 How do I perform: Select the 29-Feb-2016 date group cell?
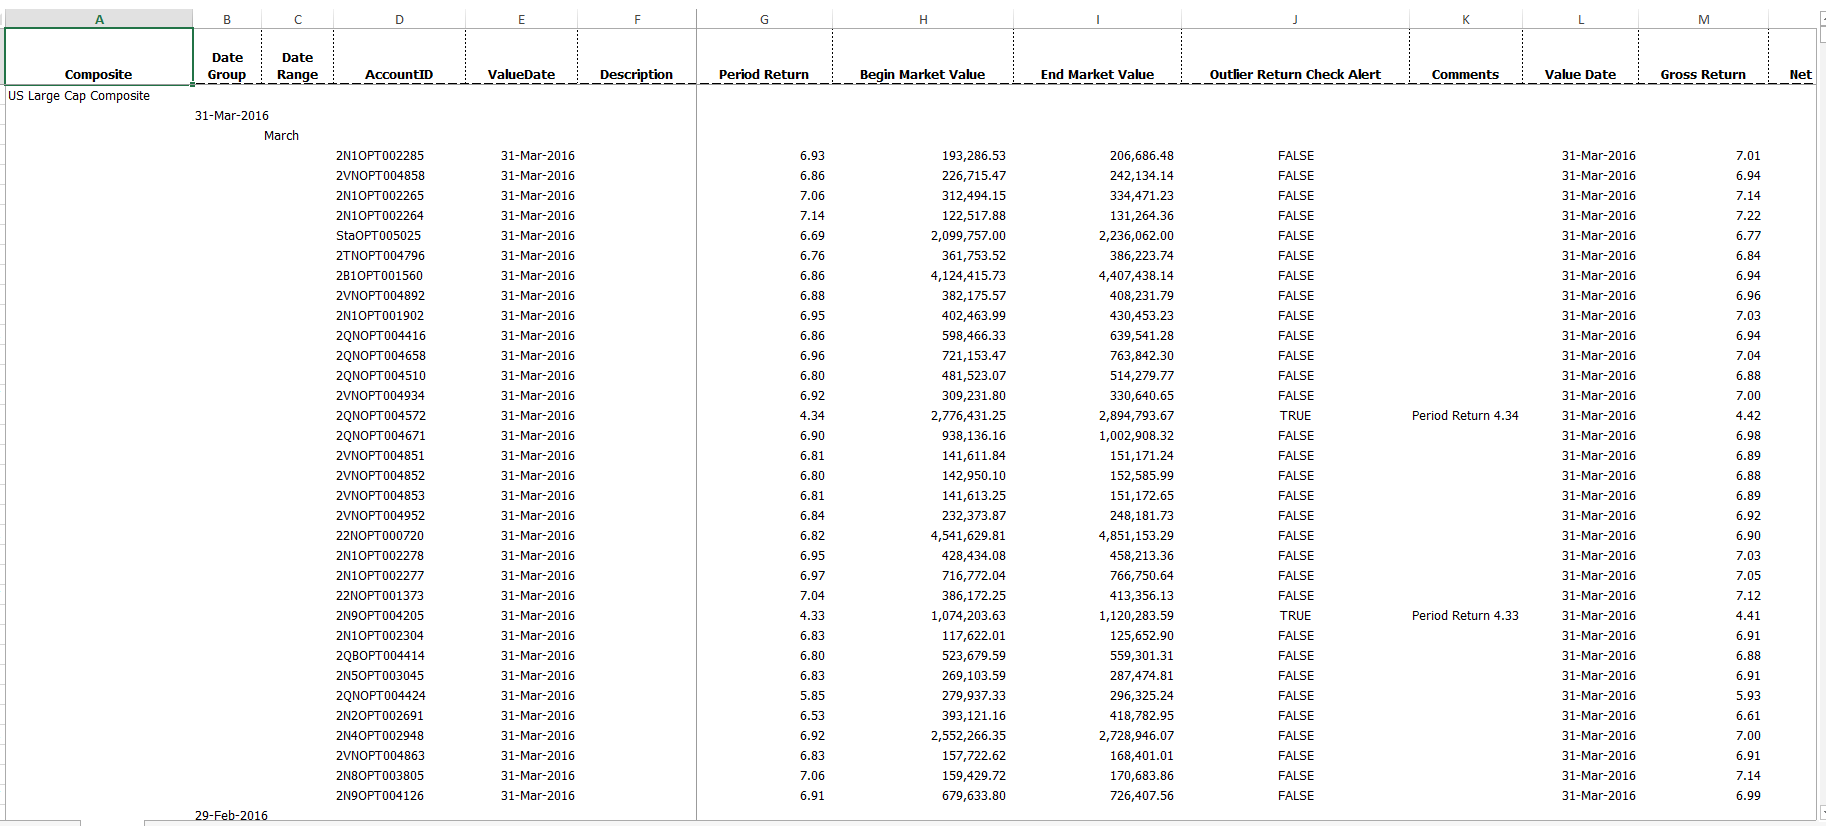(x=231, y=815)
